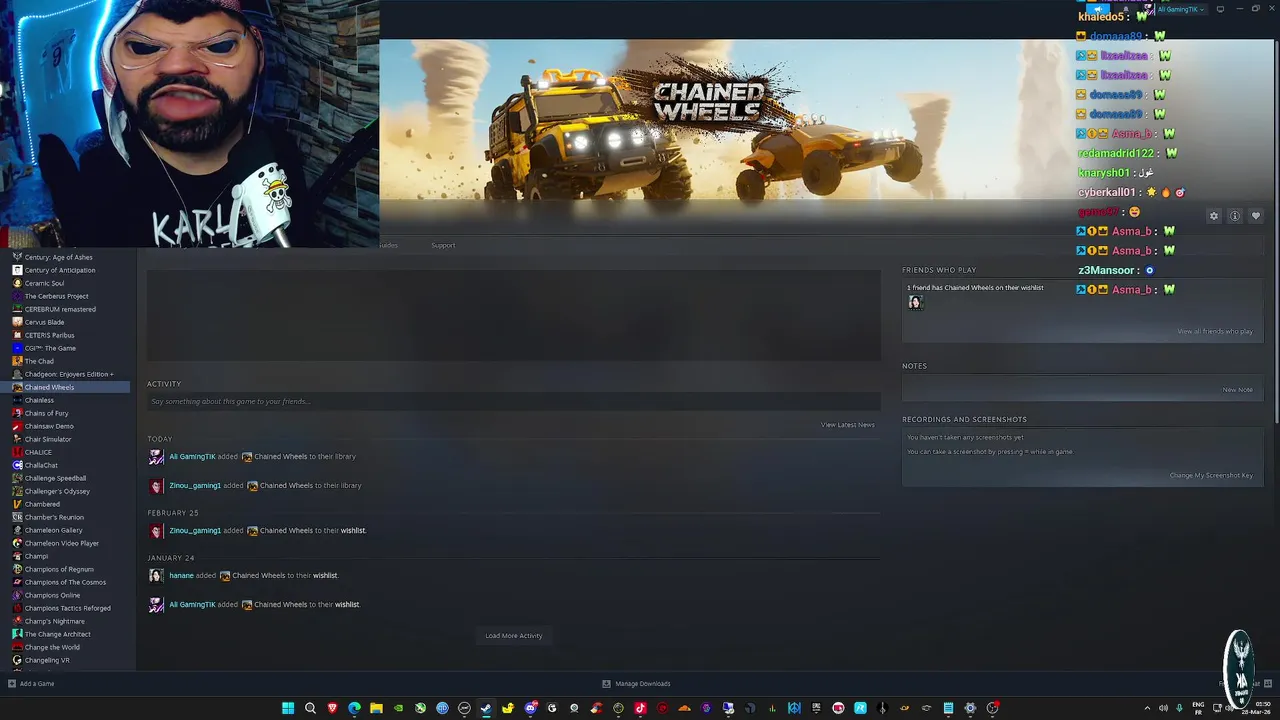1280x720 pixels.
Task: Click the CHALICE game icon in library
Action: coord(17,452)
